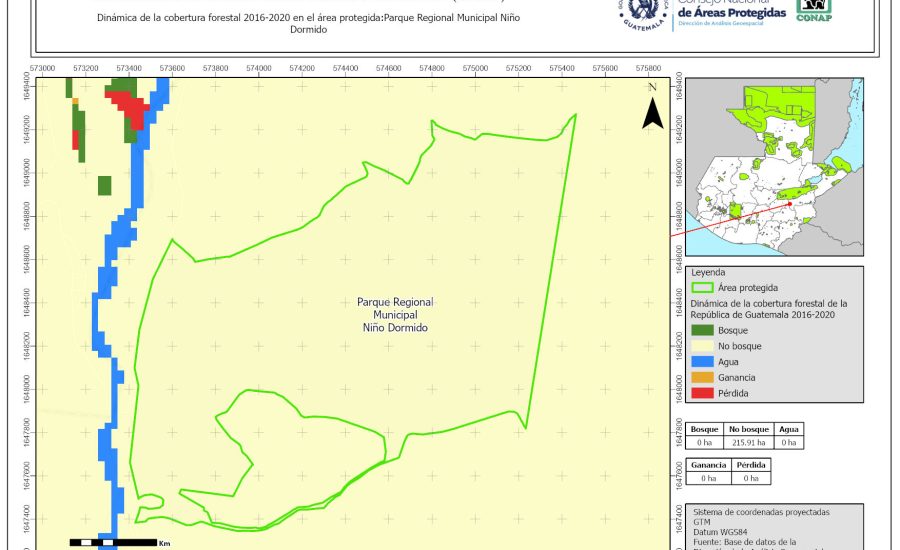Viewport: 900px width, 550px height.
Task: Select the No bosque pale yellow swatch
Action: point(704,345)
